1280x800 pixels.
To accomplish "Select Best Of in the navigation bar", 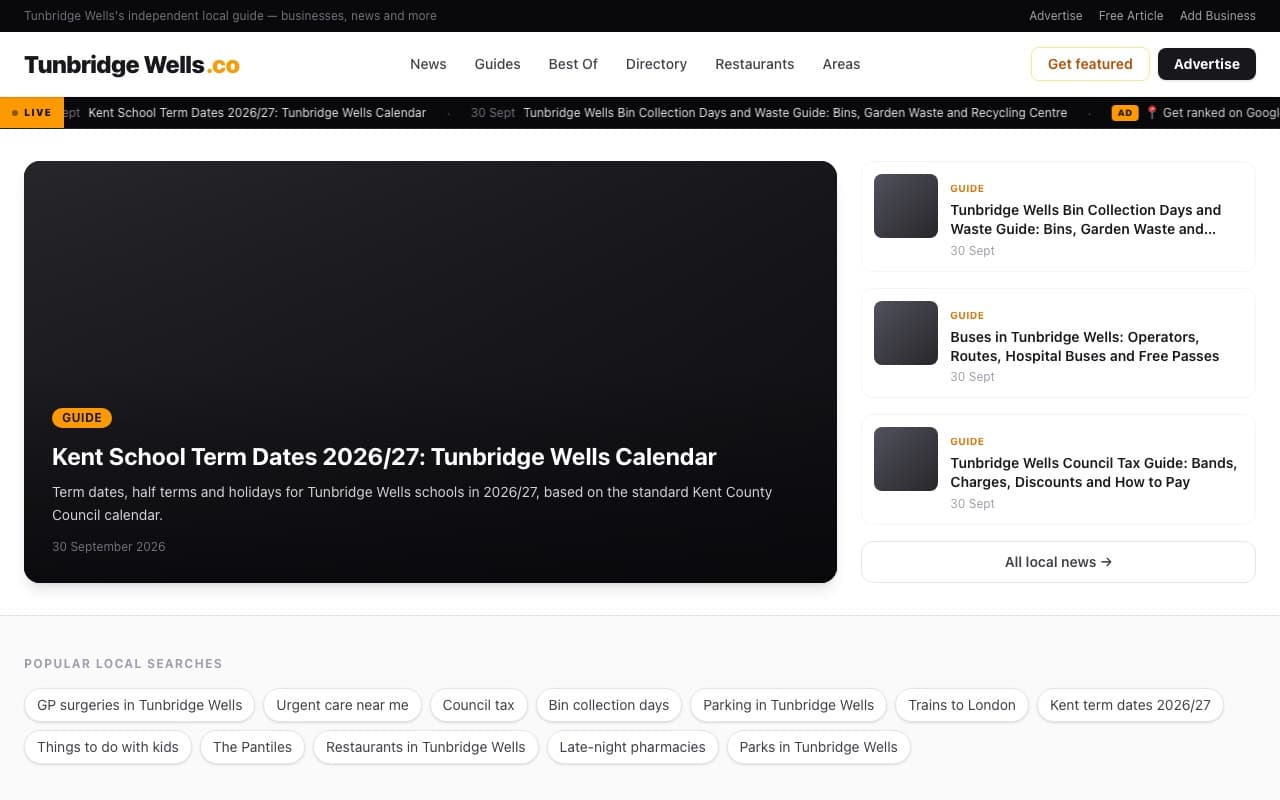I will (573, 64).
